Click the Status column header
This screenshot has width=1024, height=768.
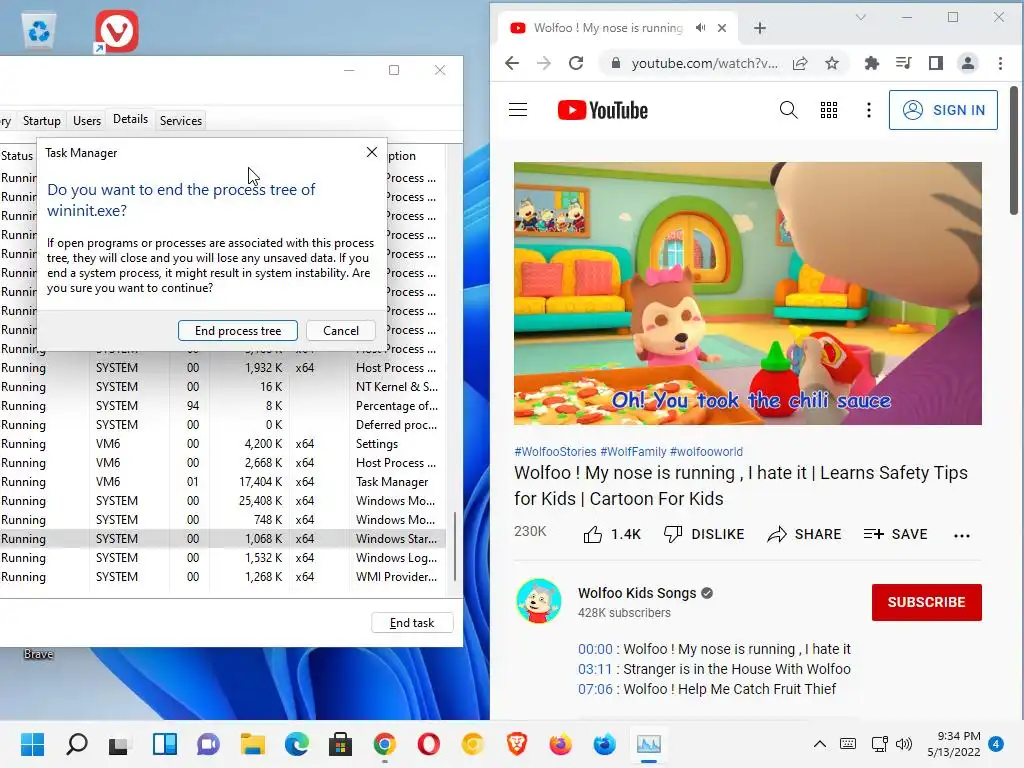tap(17, 155)
